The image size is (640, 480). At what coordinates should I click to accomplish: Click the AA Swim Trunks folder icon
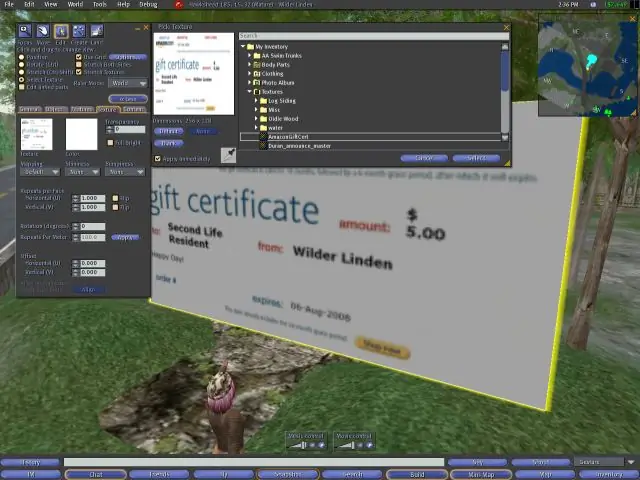257,56
